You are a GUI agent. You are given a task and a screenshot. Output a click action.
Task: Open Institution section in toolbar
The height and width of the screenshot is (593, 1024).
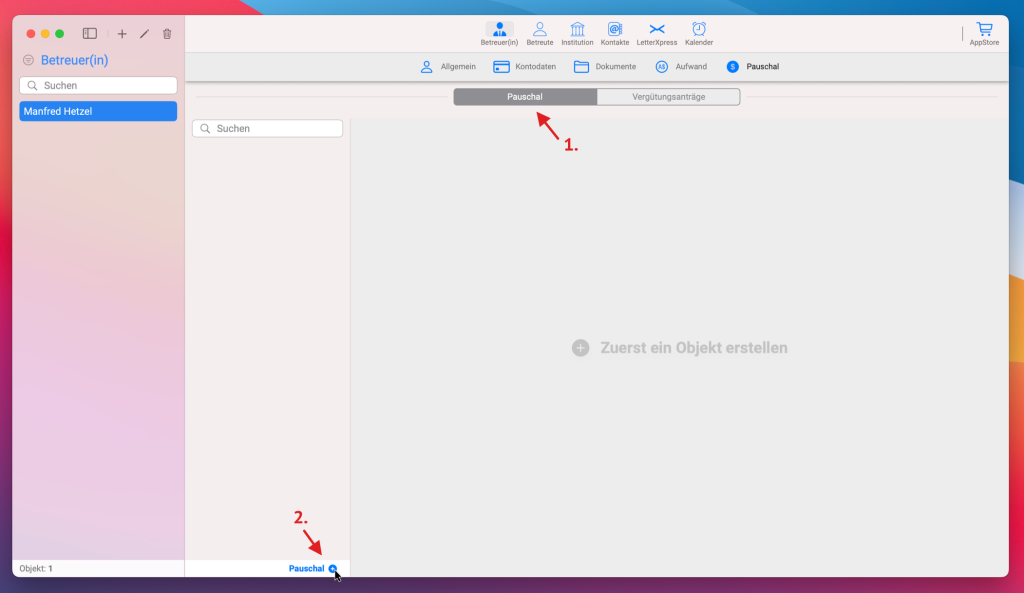click(577, 34)
